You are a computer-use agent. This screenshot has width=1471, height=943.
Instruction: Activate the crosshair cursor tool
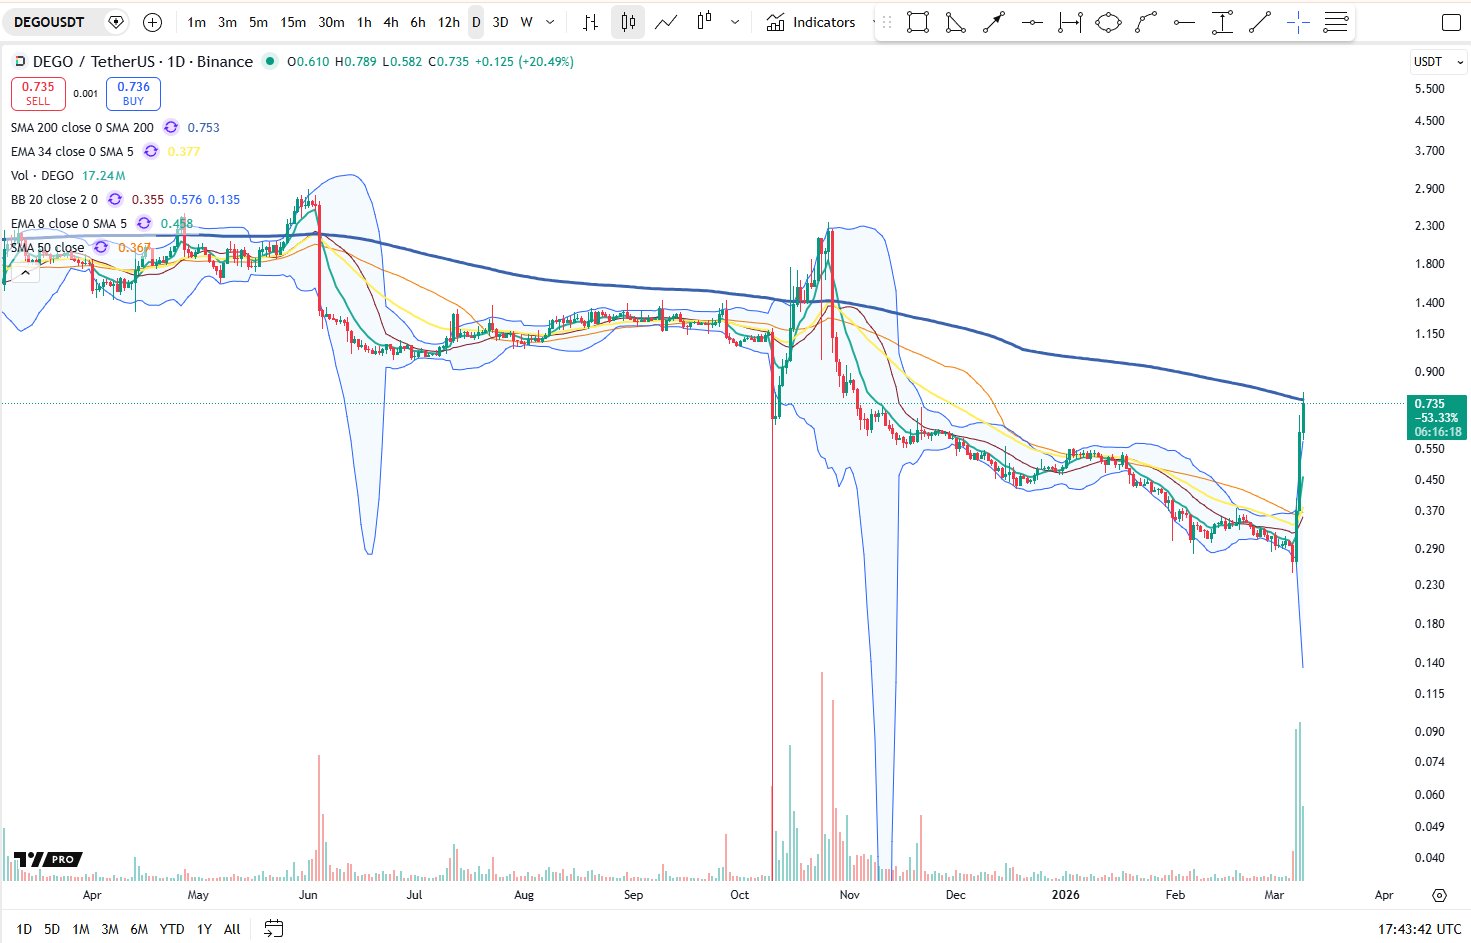pos(1298,22)
